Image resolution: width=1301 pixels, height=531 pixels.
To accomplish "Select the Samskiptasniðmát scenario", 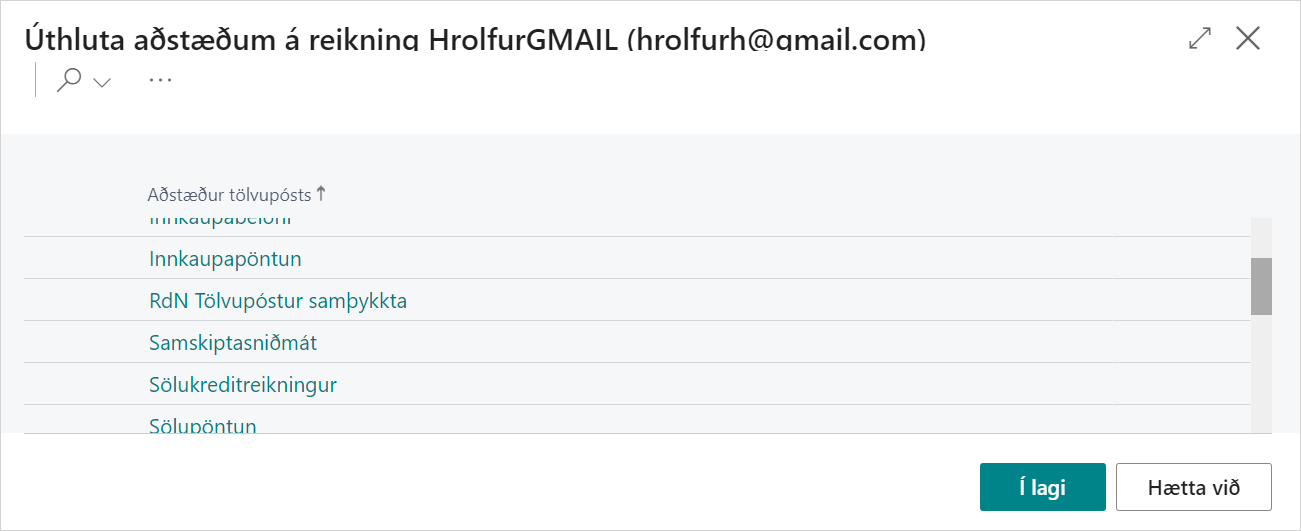I will (233, 343).
